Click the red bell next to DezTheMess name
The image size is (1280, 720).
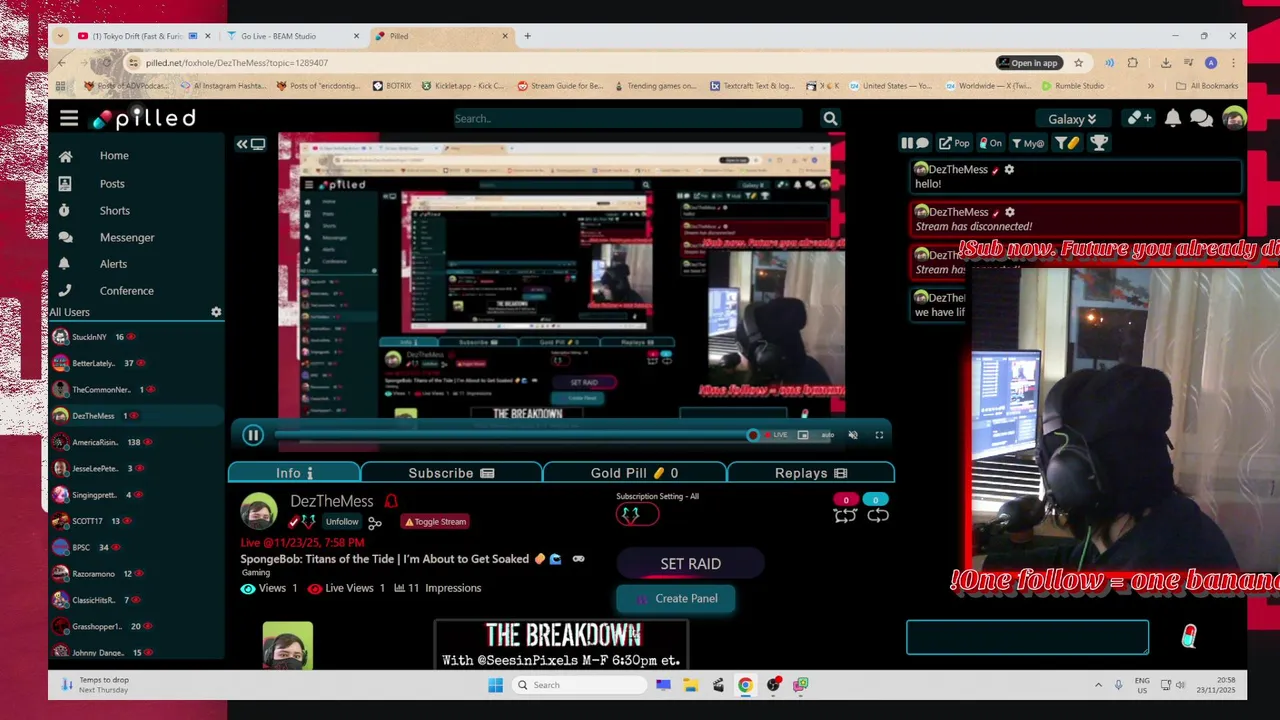391,501
